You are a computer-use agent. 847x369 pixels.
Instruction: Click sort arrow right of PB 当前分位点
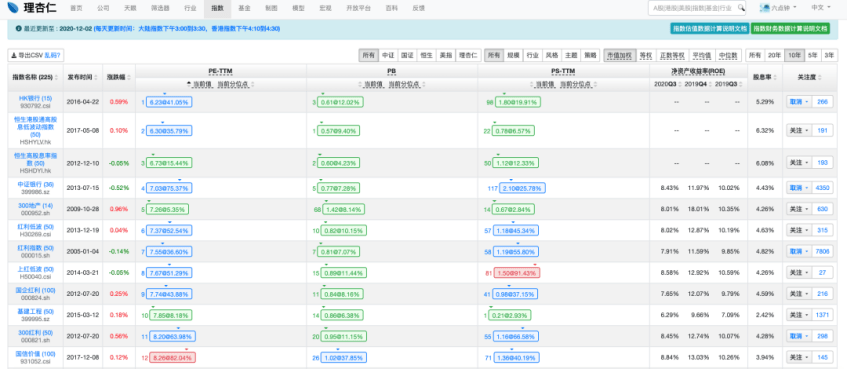(423, 84)
